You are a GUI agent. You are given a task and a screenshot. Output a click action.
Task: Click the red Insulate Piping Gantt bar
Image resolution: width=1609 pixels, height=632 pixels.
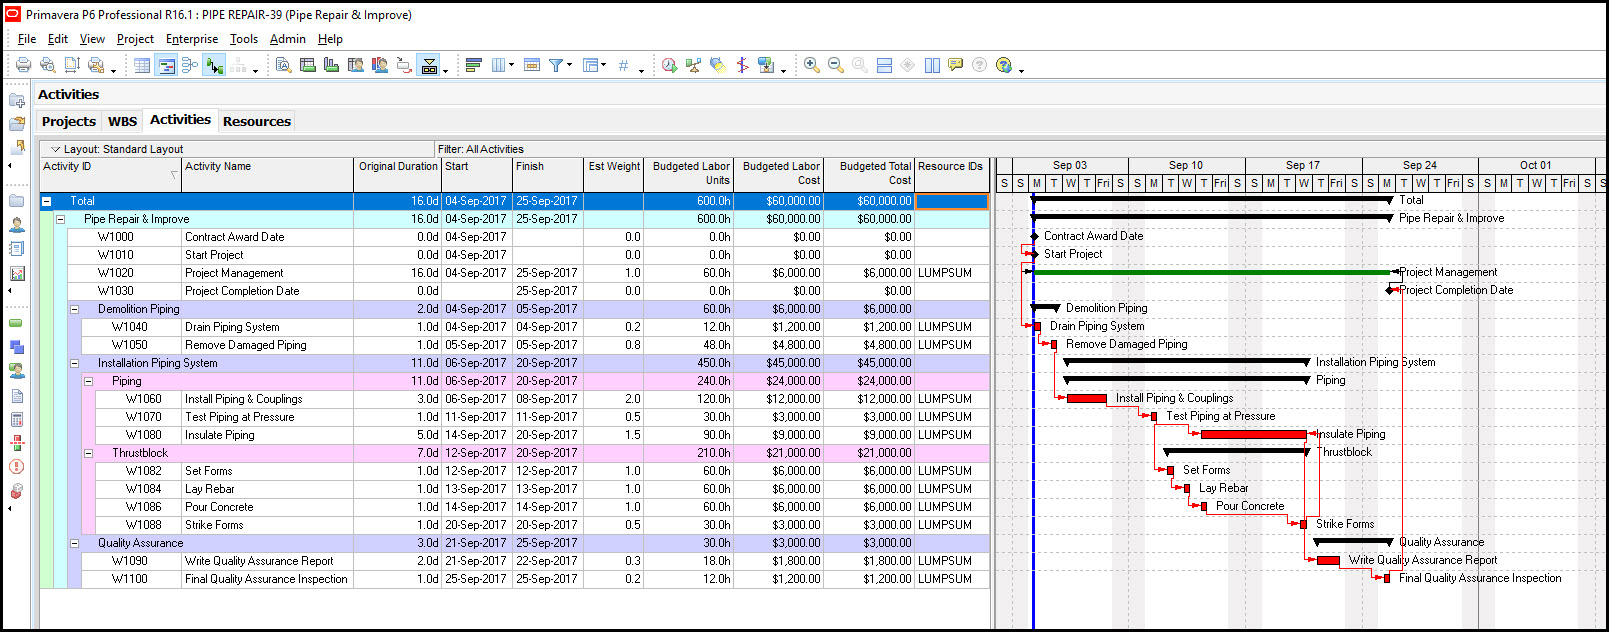tap(1252, 434)
